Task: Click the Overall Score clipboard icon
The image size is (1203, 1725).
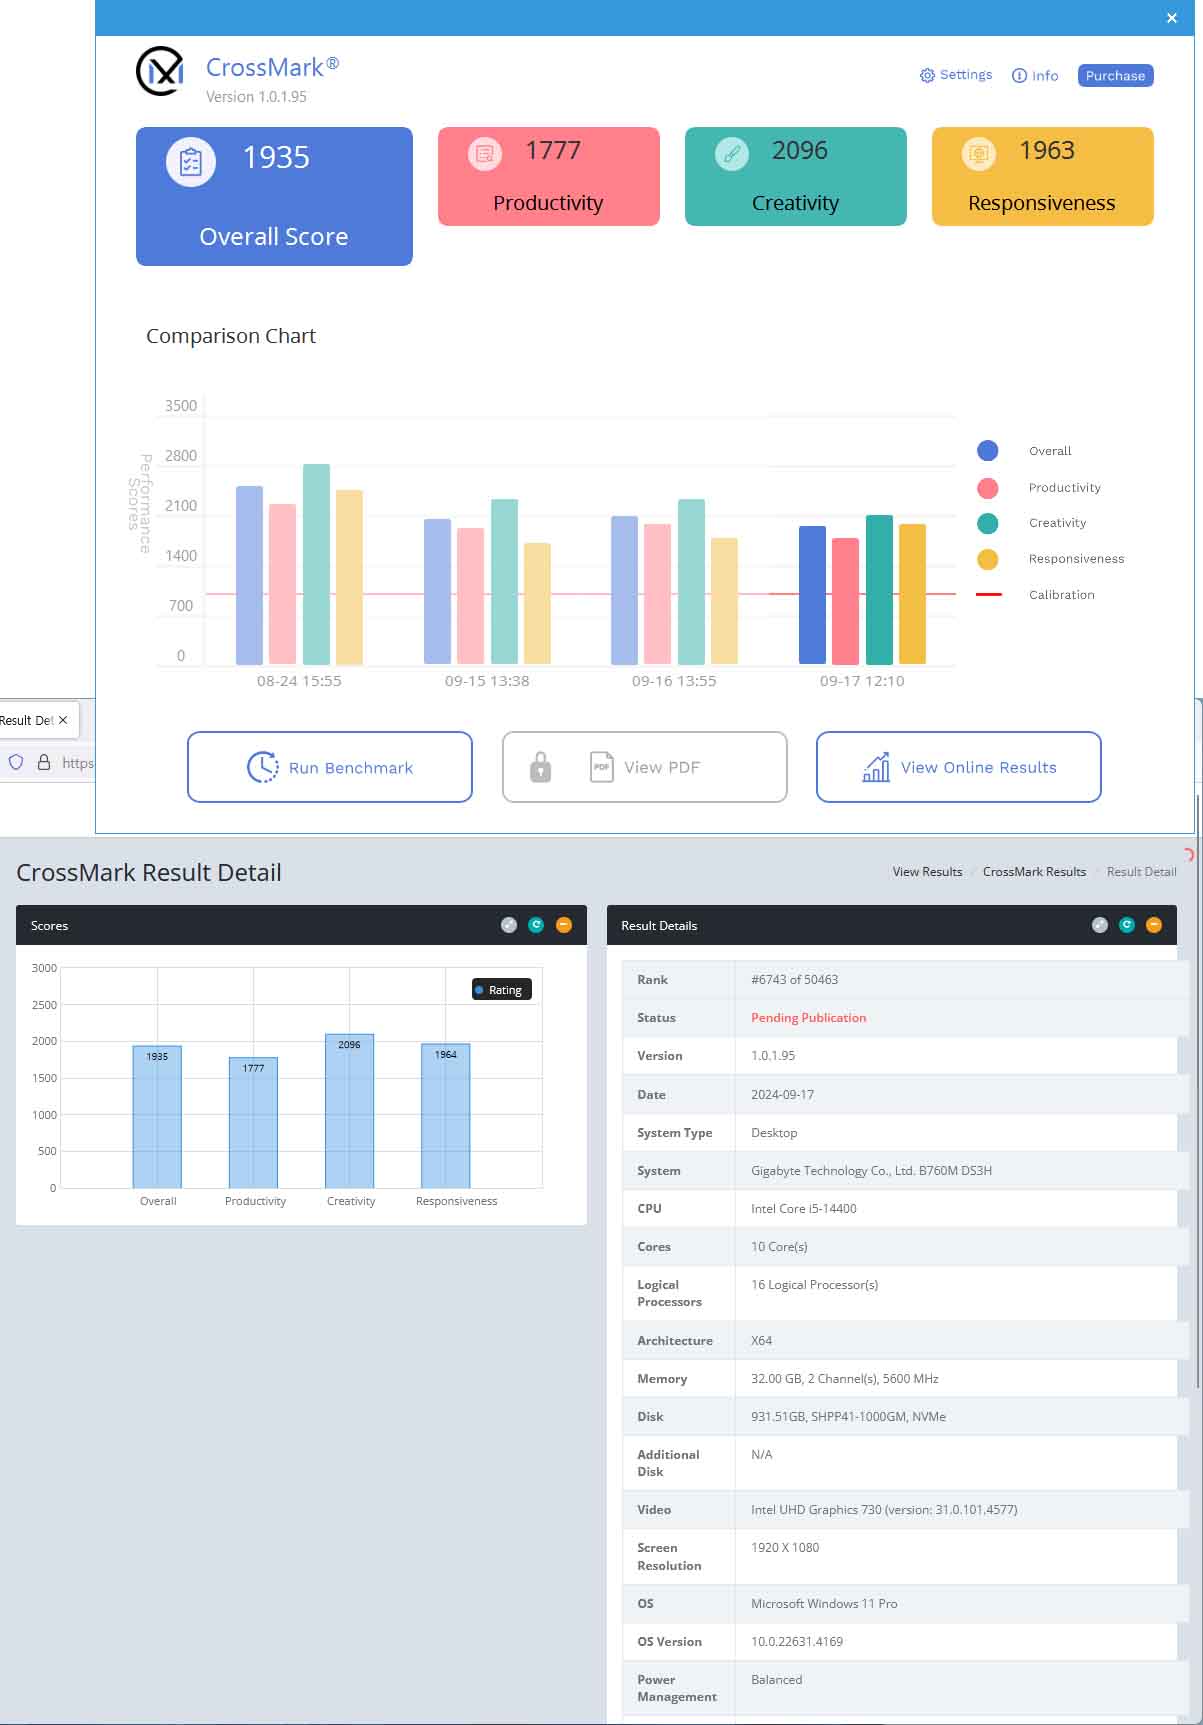Action: pos(190,161)
